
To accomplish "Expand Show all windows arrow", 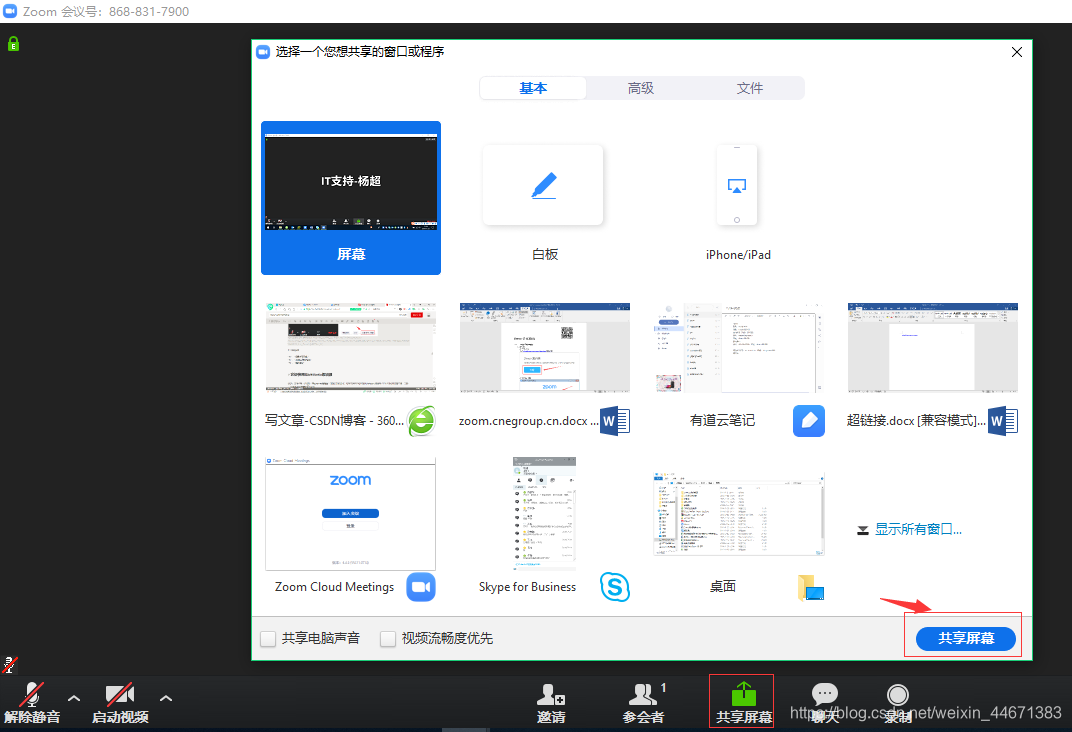I will [x=863, y=530].
